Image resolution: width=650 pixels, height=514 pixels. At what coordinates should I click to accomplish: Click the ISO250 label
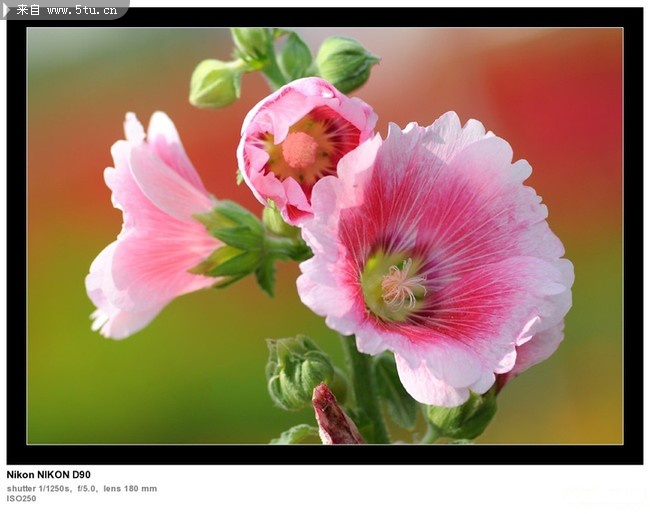tap(21, 498)
